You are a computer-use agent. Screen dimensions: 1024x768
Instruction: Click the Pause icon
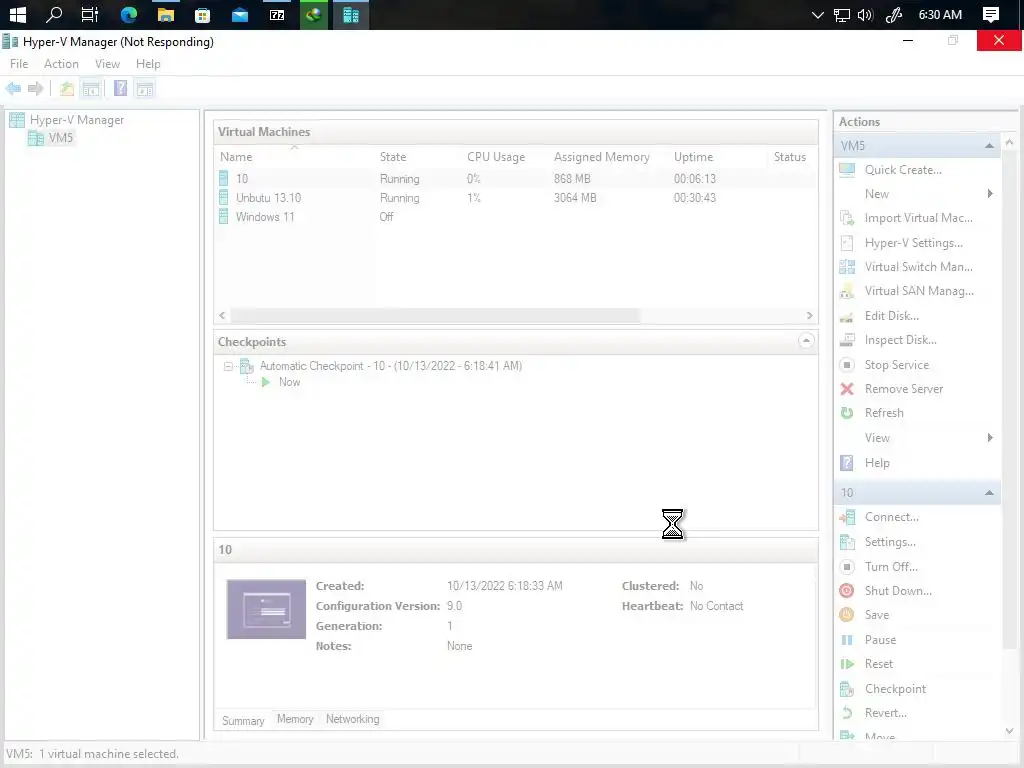847,640
